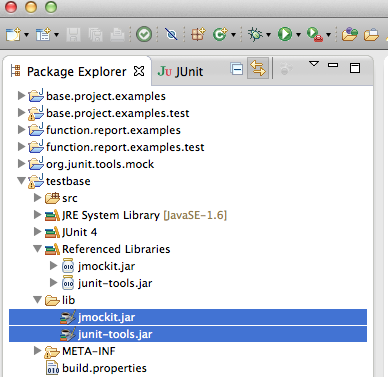
Task: Minimize the Package Explorer view
Action: tap(333, 65)
